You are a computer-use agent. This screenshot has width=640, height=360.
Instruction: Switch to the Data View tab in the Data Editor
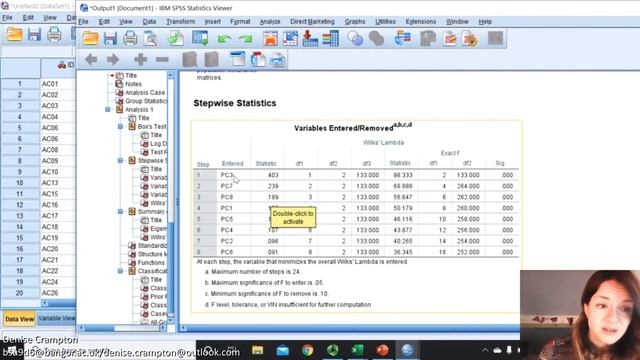(20, 319)
